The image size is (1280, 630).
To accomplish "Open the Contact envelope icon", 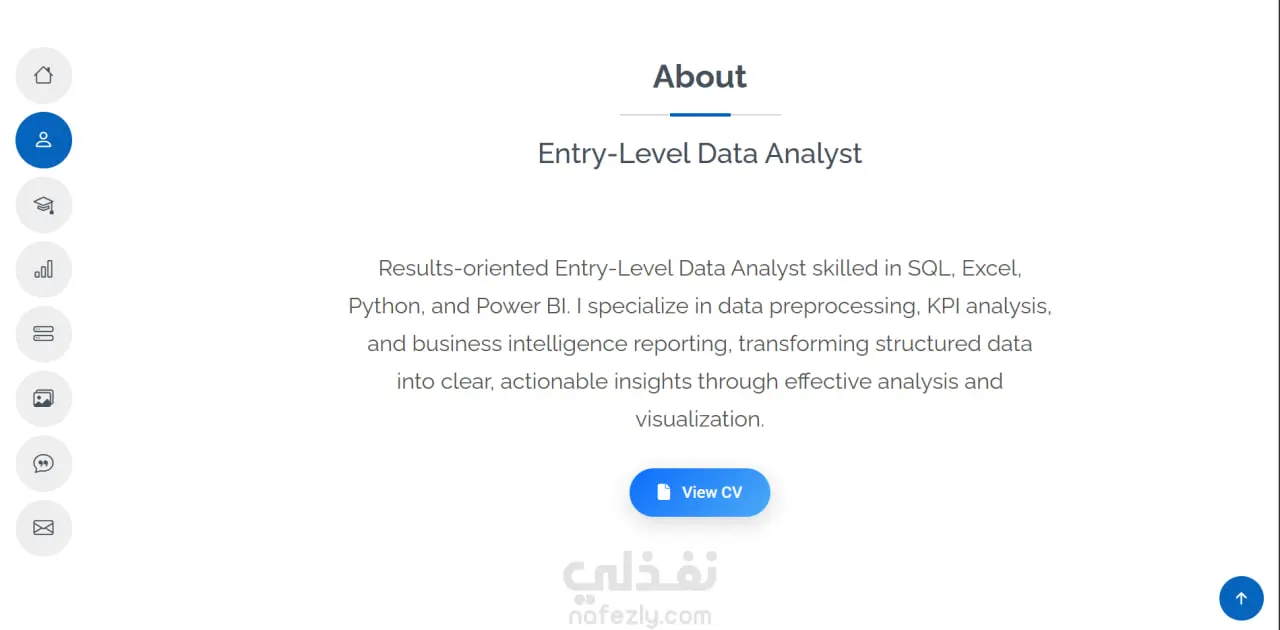I will coord(43,528).
